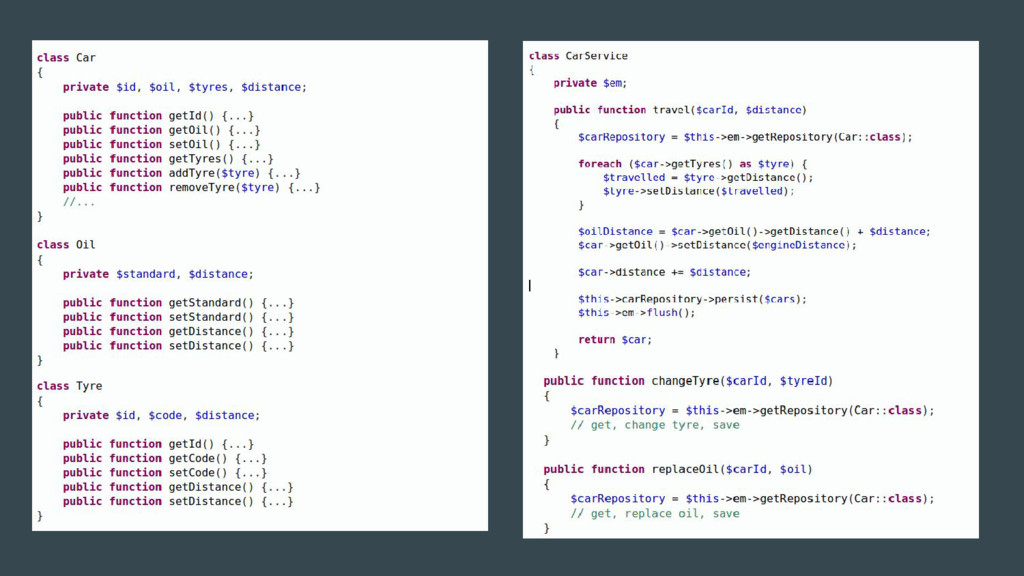
Task: Select the line starting with "$oilDistance ="
Action: (x=754, y=232)
